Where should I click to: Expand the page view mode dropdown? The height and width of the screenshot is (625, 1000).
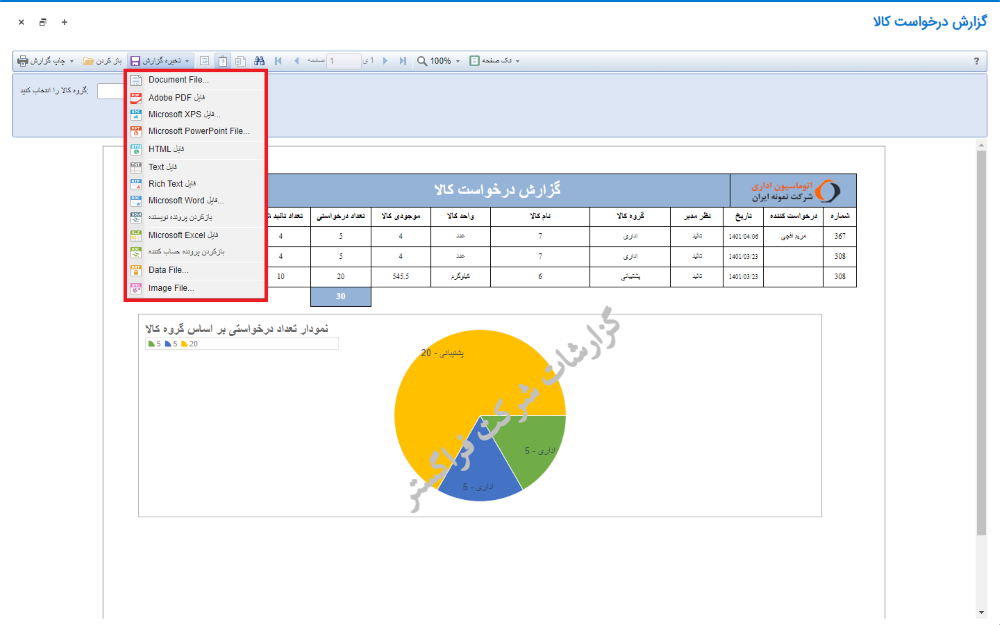[495, 61]
